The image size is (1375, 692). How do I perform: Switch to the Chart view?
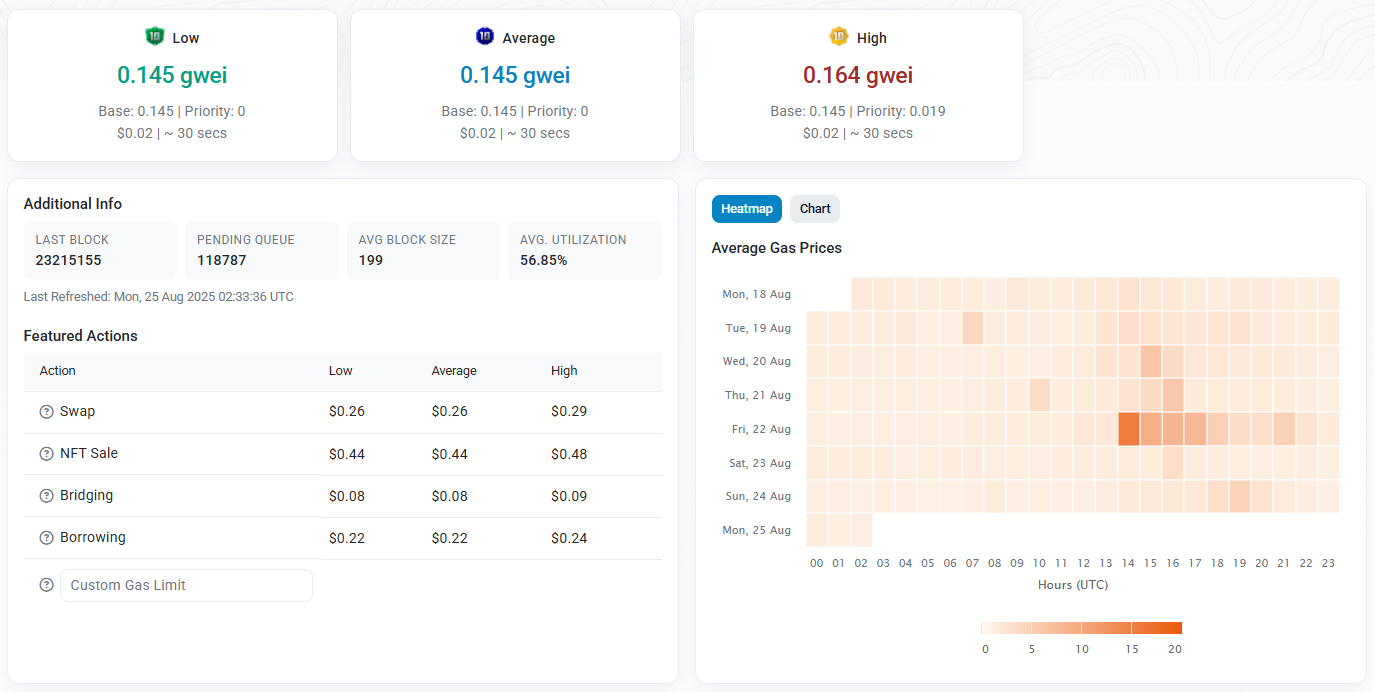click(x=814, y=208)
